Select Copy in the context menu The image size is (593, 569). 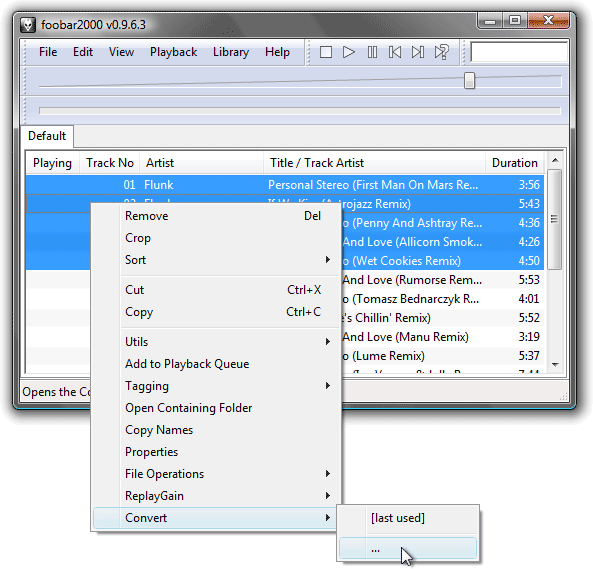(217, 312)
